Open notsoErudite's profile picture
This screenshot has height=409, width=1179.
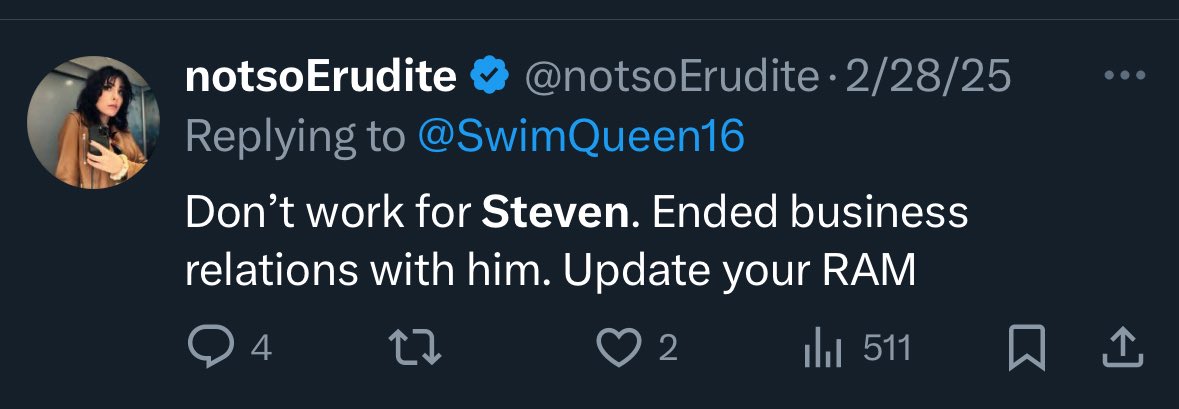coord(94,122)
